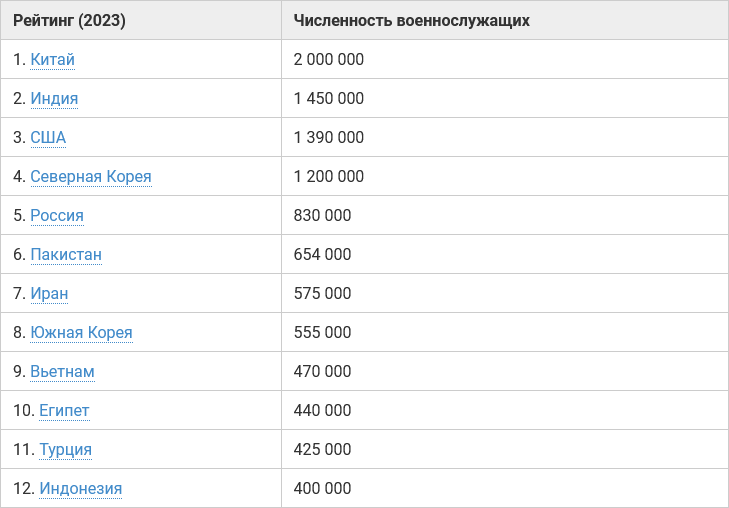This screenshot has height=508, width=729.
Task: Follow the США link
Action: (48, 138)
